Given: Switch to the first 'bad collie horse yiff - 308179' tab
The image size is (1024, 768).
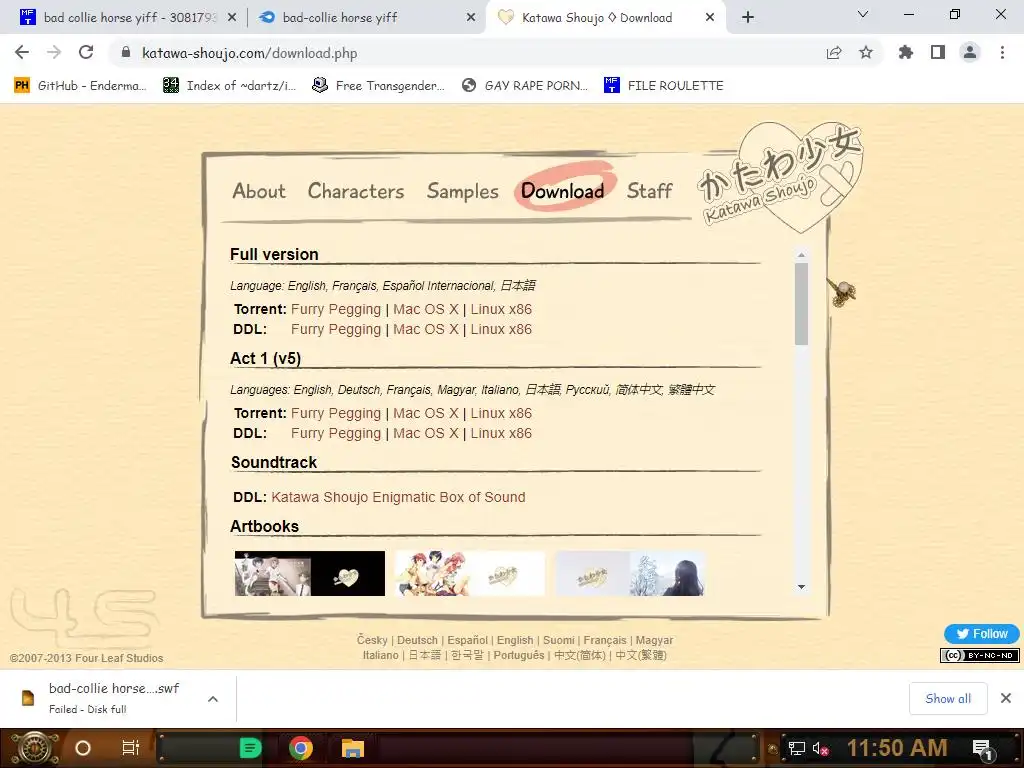Looking at the screenshot, I should tap(128, 18).
